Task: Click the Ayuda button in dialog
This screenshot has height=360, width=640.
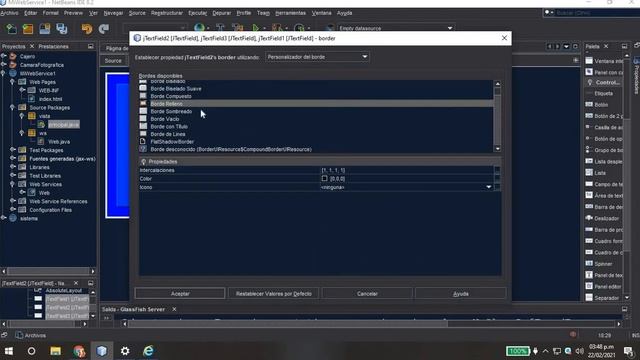Action: [x=460, y=293]
